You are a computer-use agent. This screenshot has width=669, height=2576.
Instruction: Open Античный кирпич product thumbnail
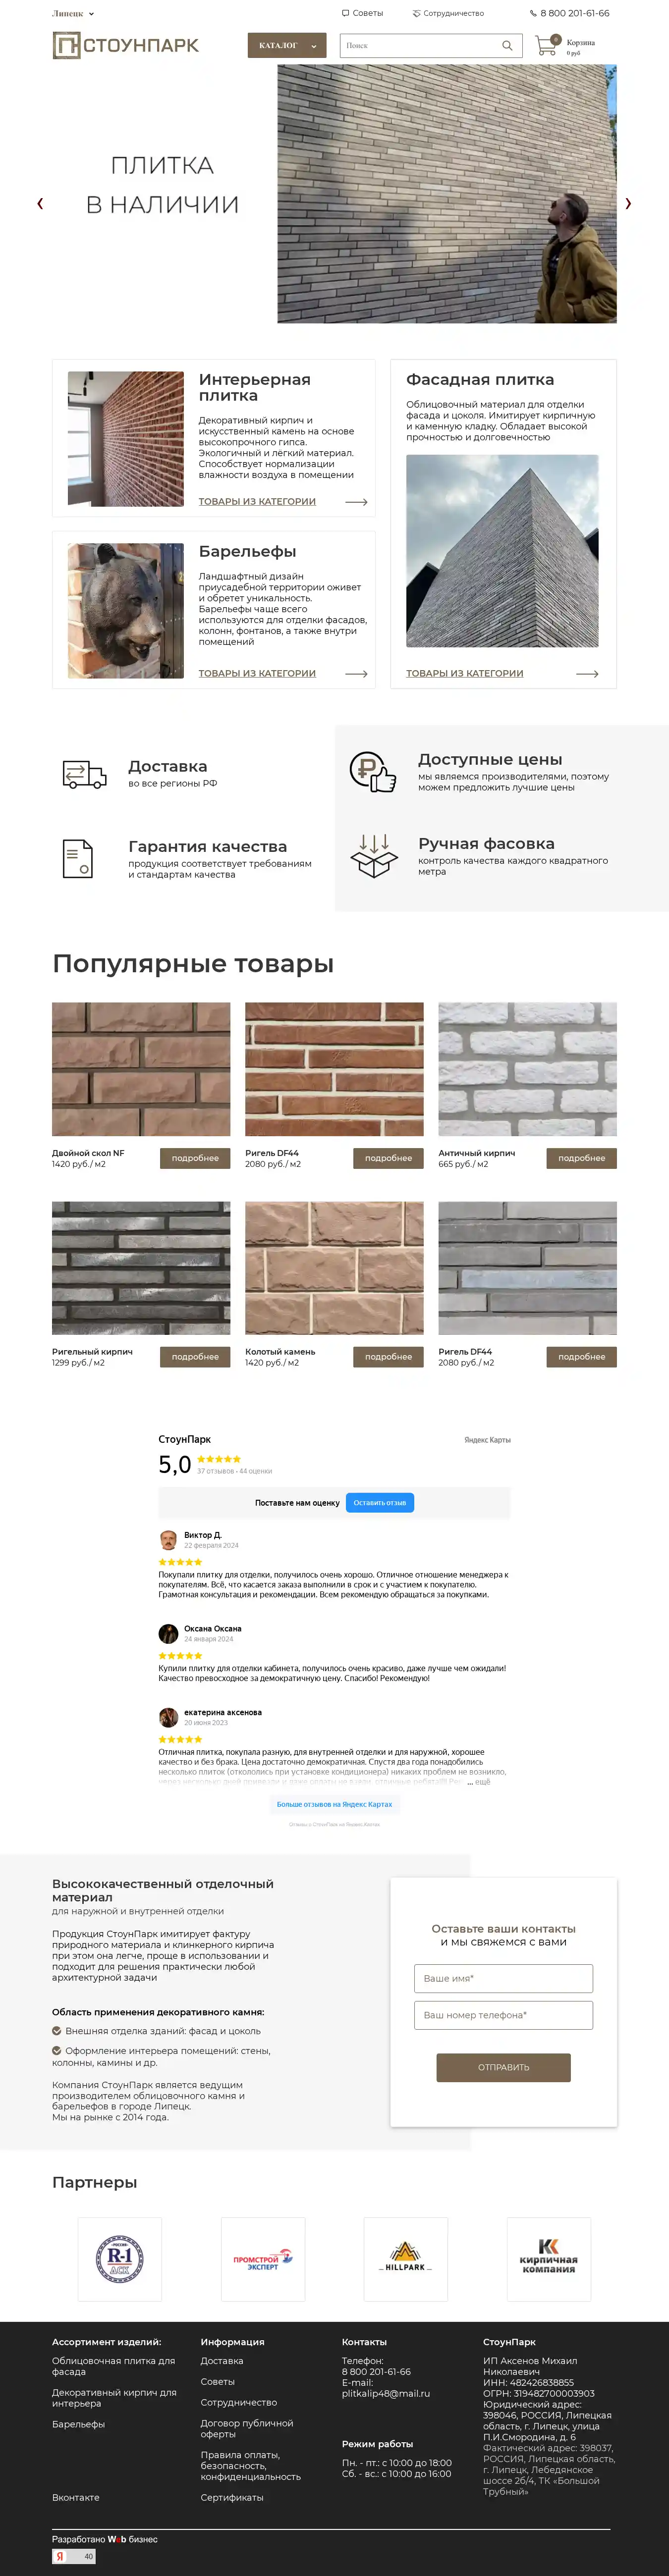528,1069
